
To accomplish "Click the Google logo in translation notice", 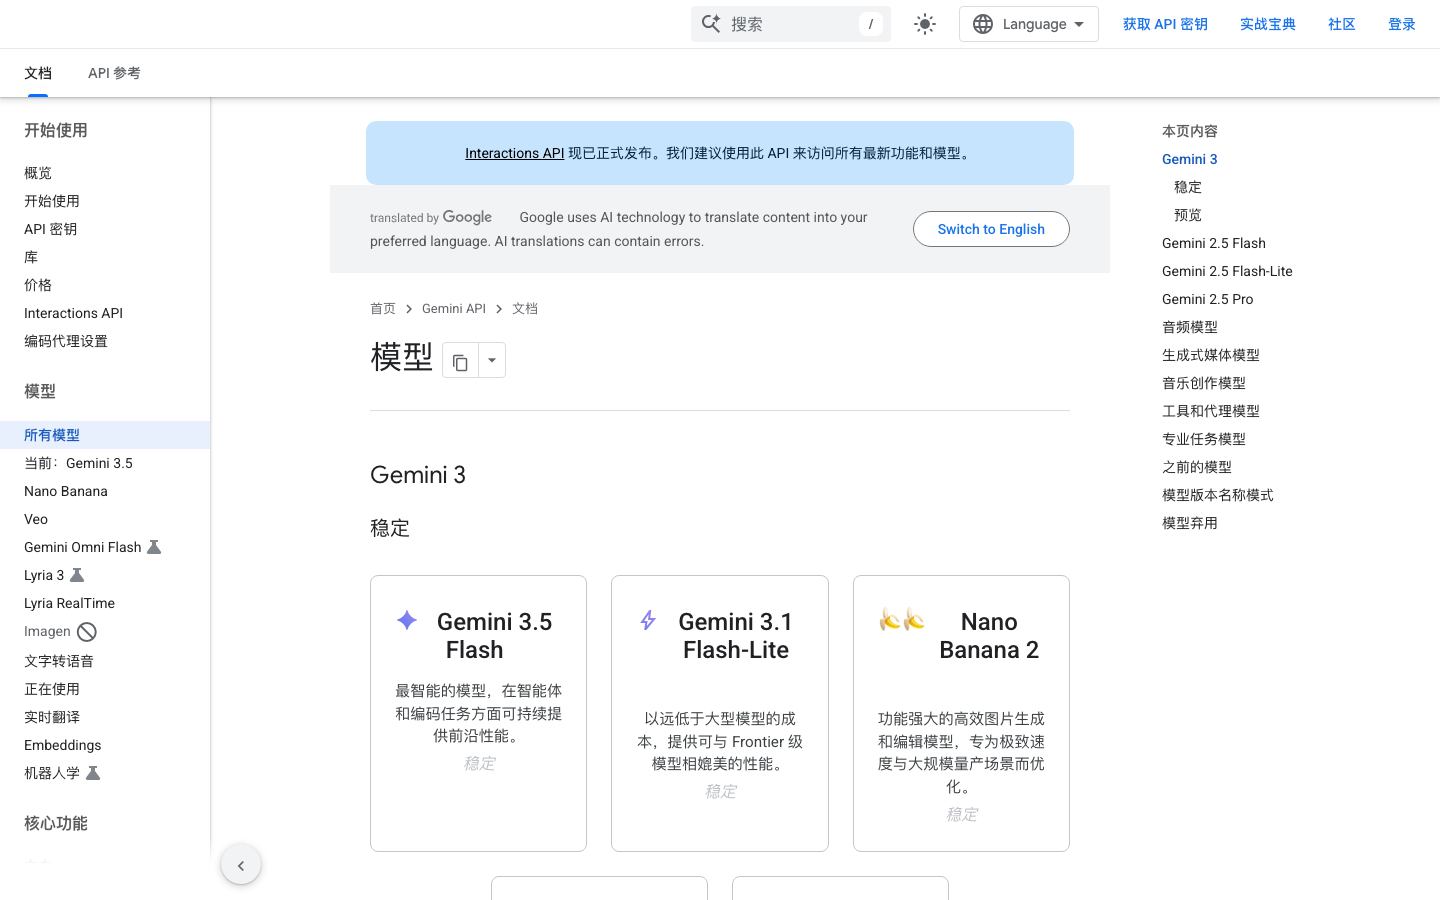I will [467, 217].
